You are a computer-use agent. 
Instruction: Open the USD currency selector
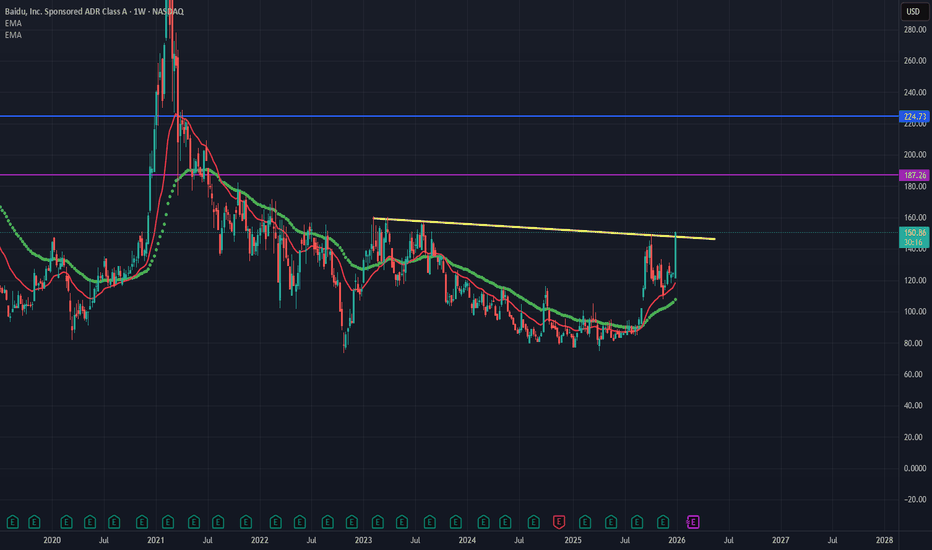click(913, 11)
